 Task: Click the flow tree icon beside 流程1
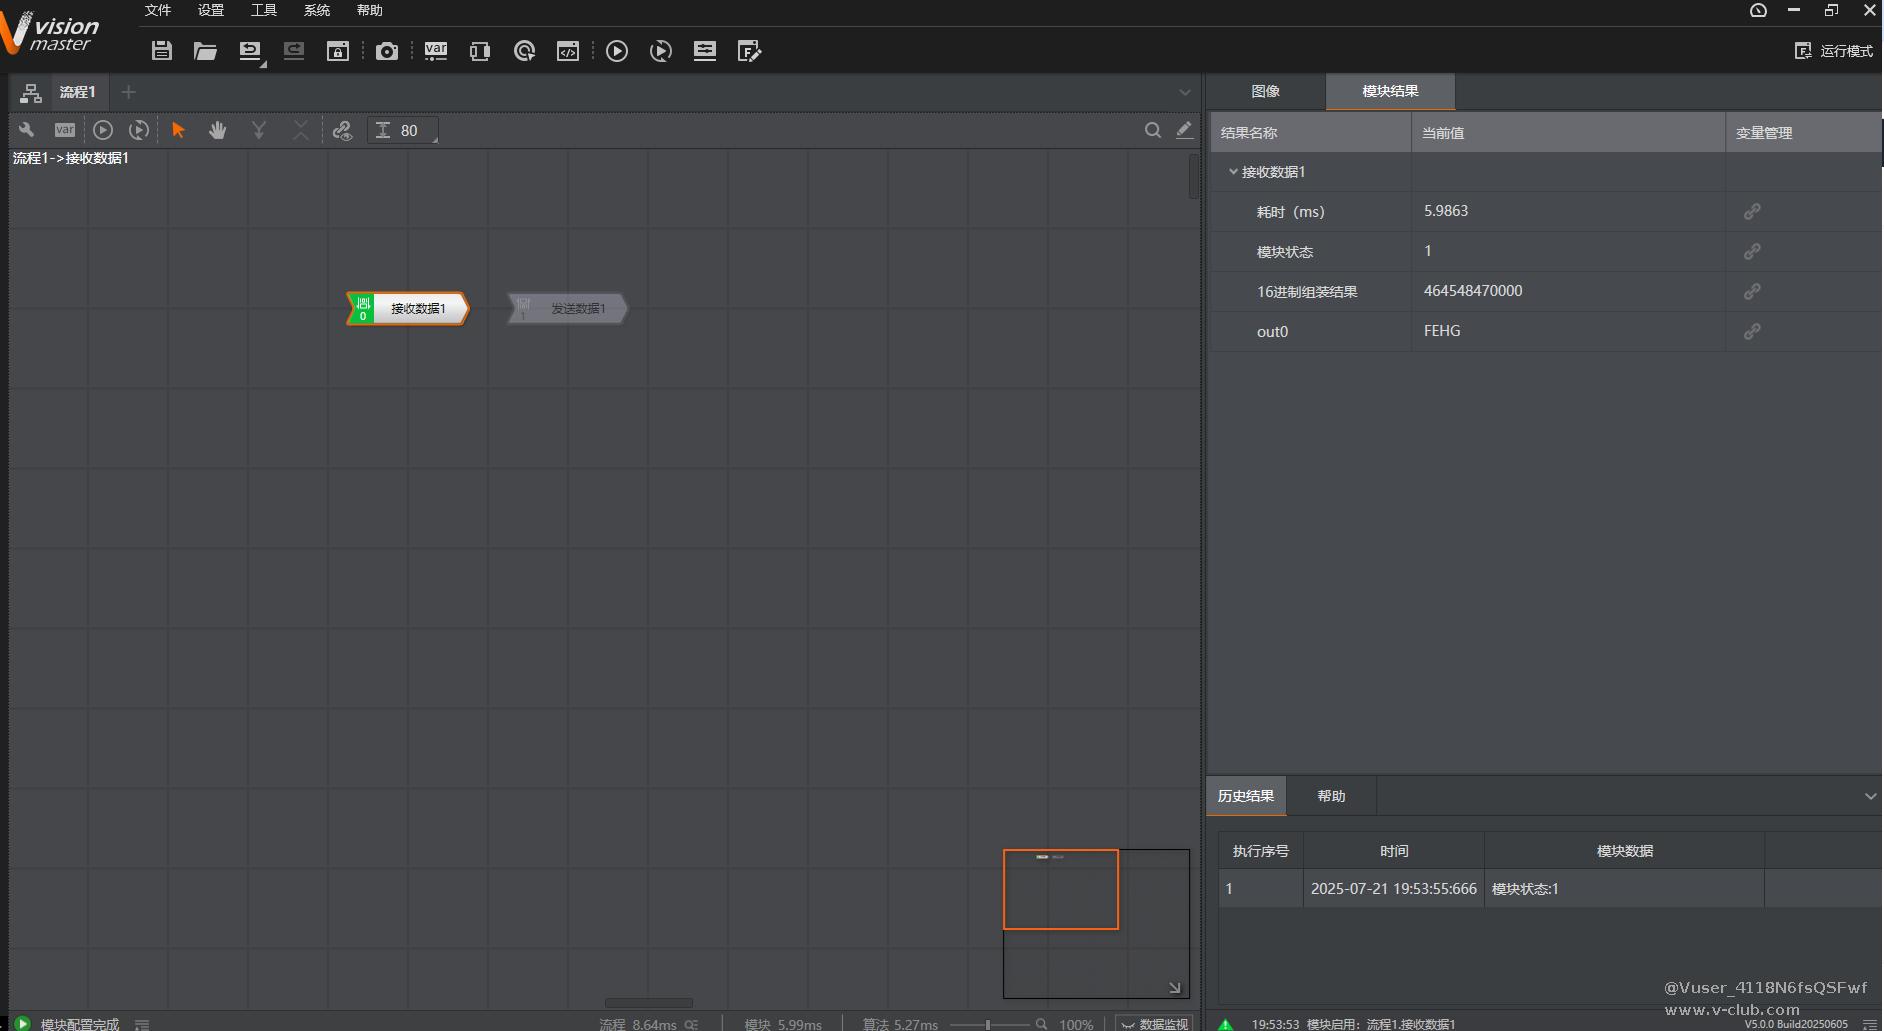(x=31, y=93)
